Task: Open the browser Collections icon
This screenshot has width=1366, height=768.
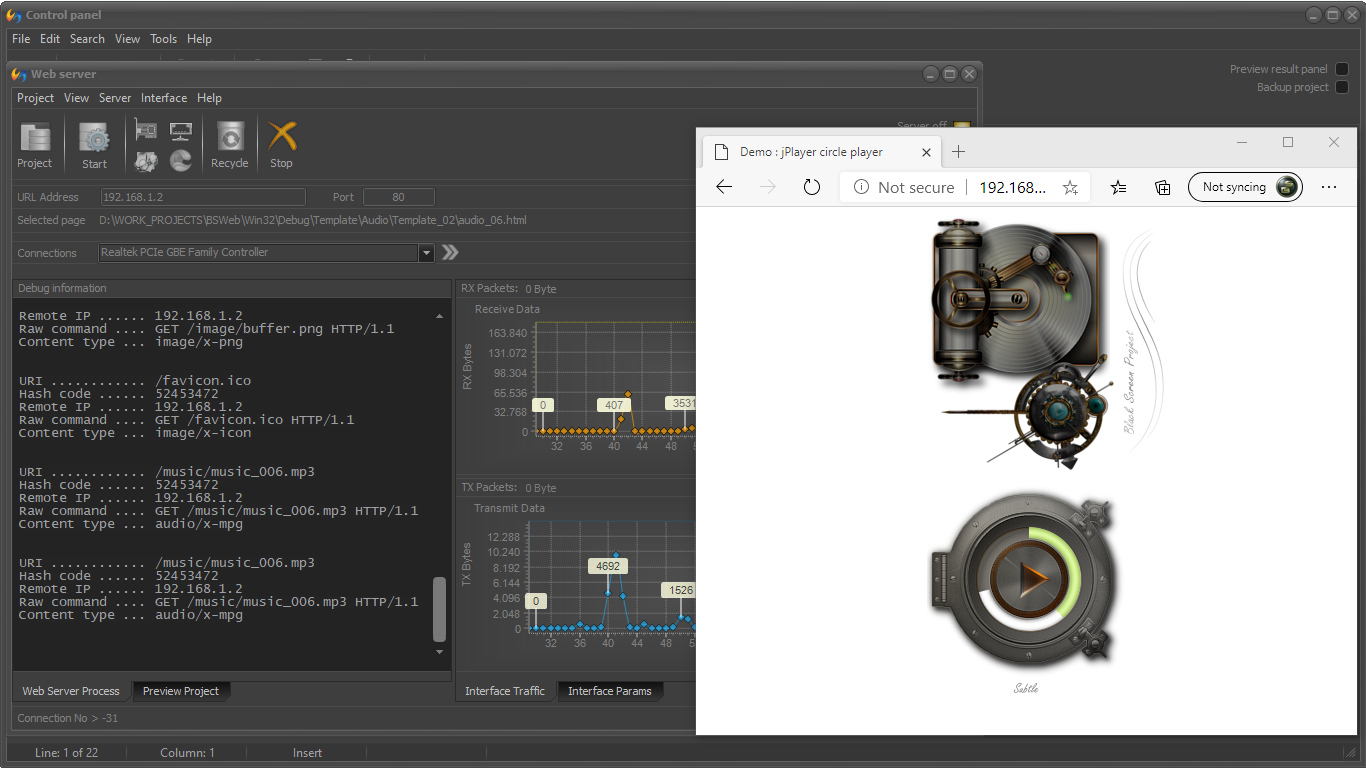Action: click(1163, 187)
